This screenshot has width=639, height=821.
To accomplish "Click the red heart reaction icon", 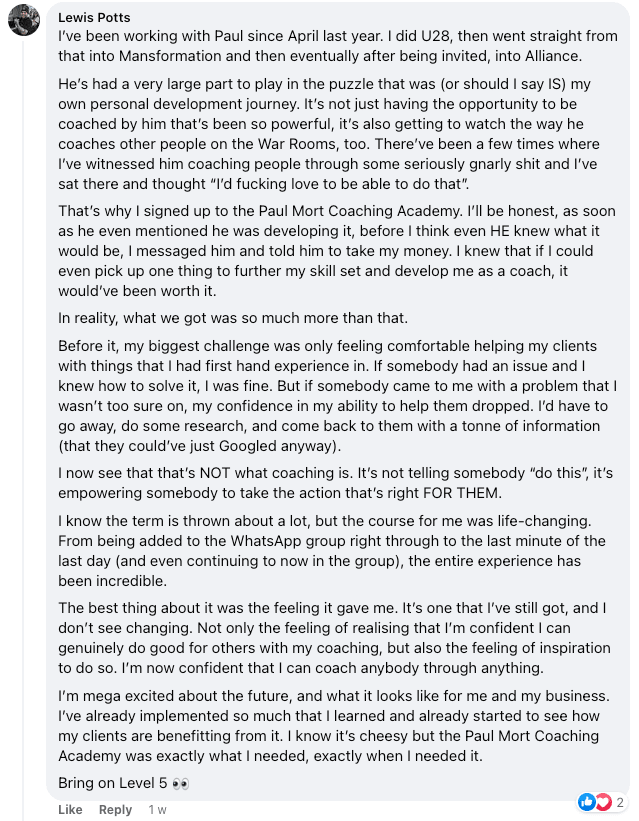I will pos(603,802).
